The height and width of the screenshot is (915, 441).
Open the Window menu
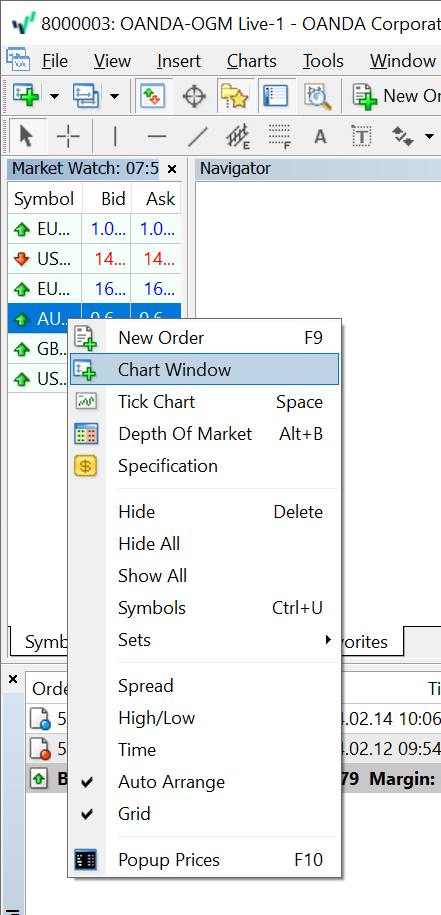click(402, 61)
